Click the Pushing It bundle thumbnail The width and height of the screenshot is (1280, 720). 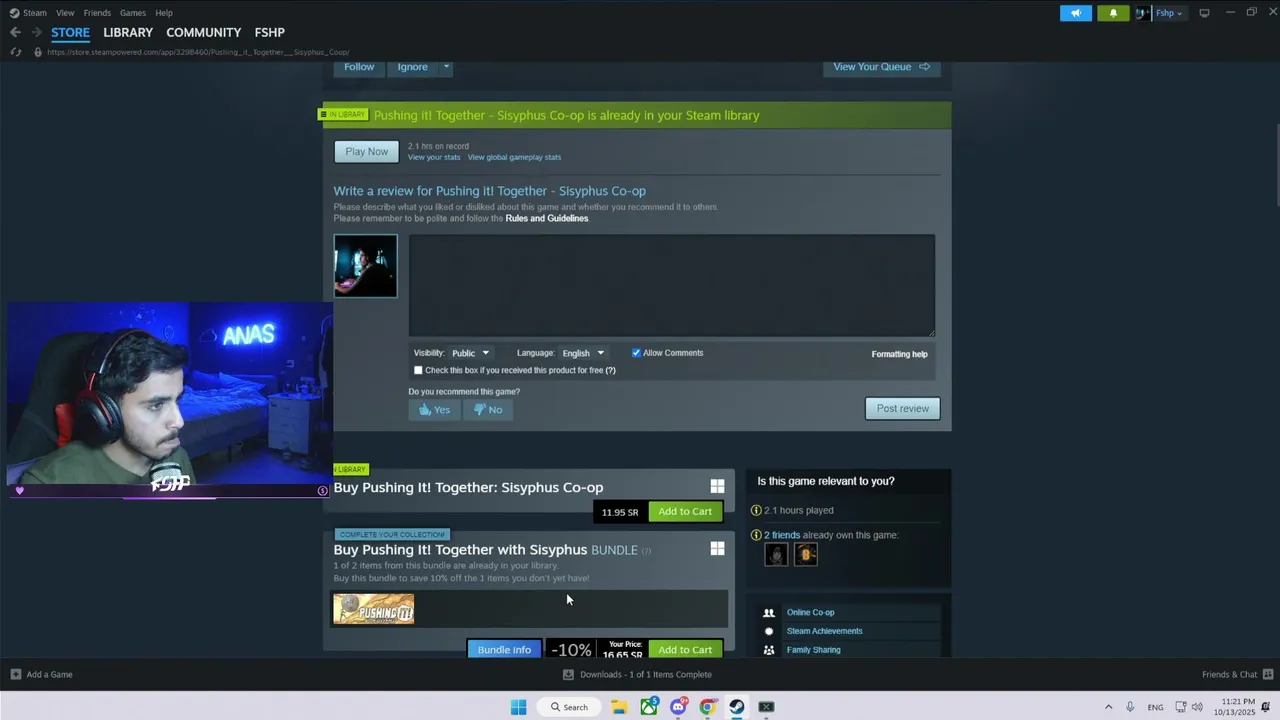[374, 609]
